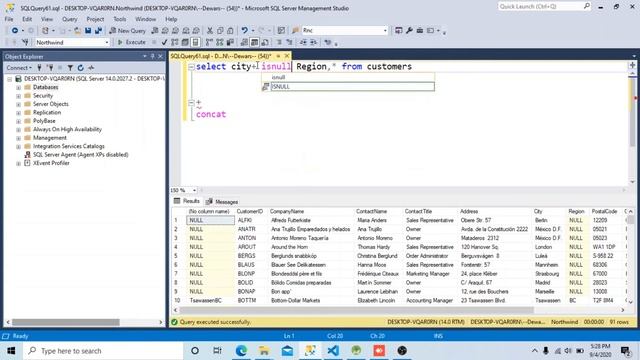Click the Cut scissors icon
This screenshot has height=360, width=640.
pos(210,31)
